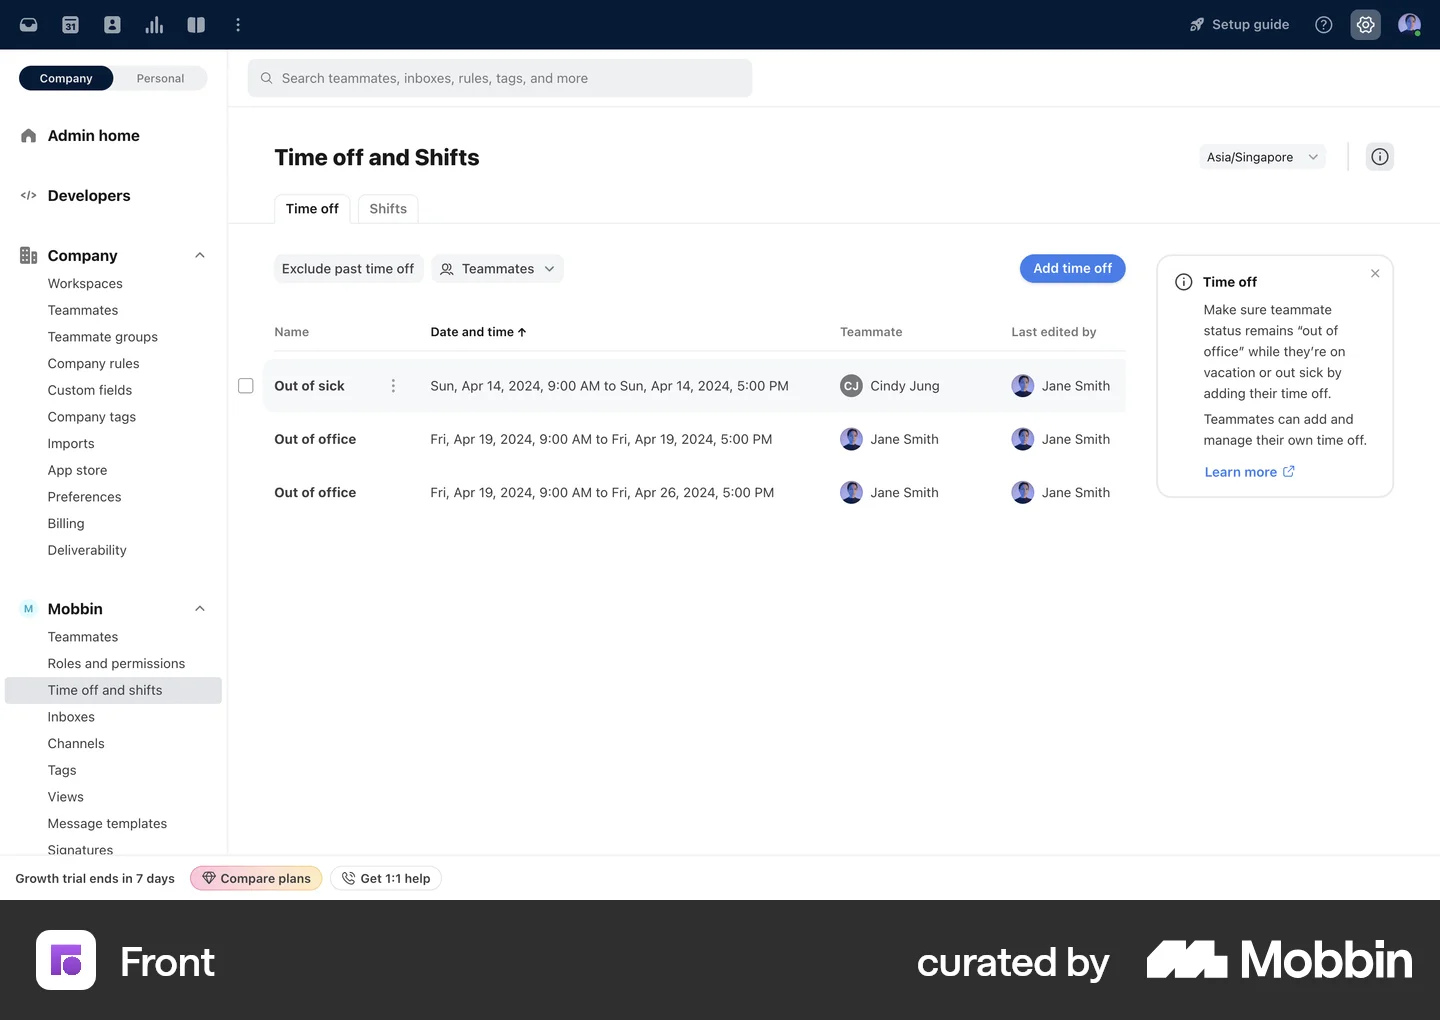Open the calendar icon in top bar
The height and width of the screenshot is (1020, 1440).
click(70, 25)
